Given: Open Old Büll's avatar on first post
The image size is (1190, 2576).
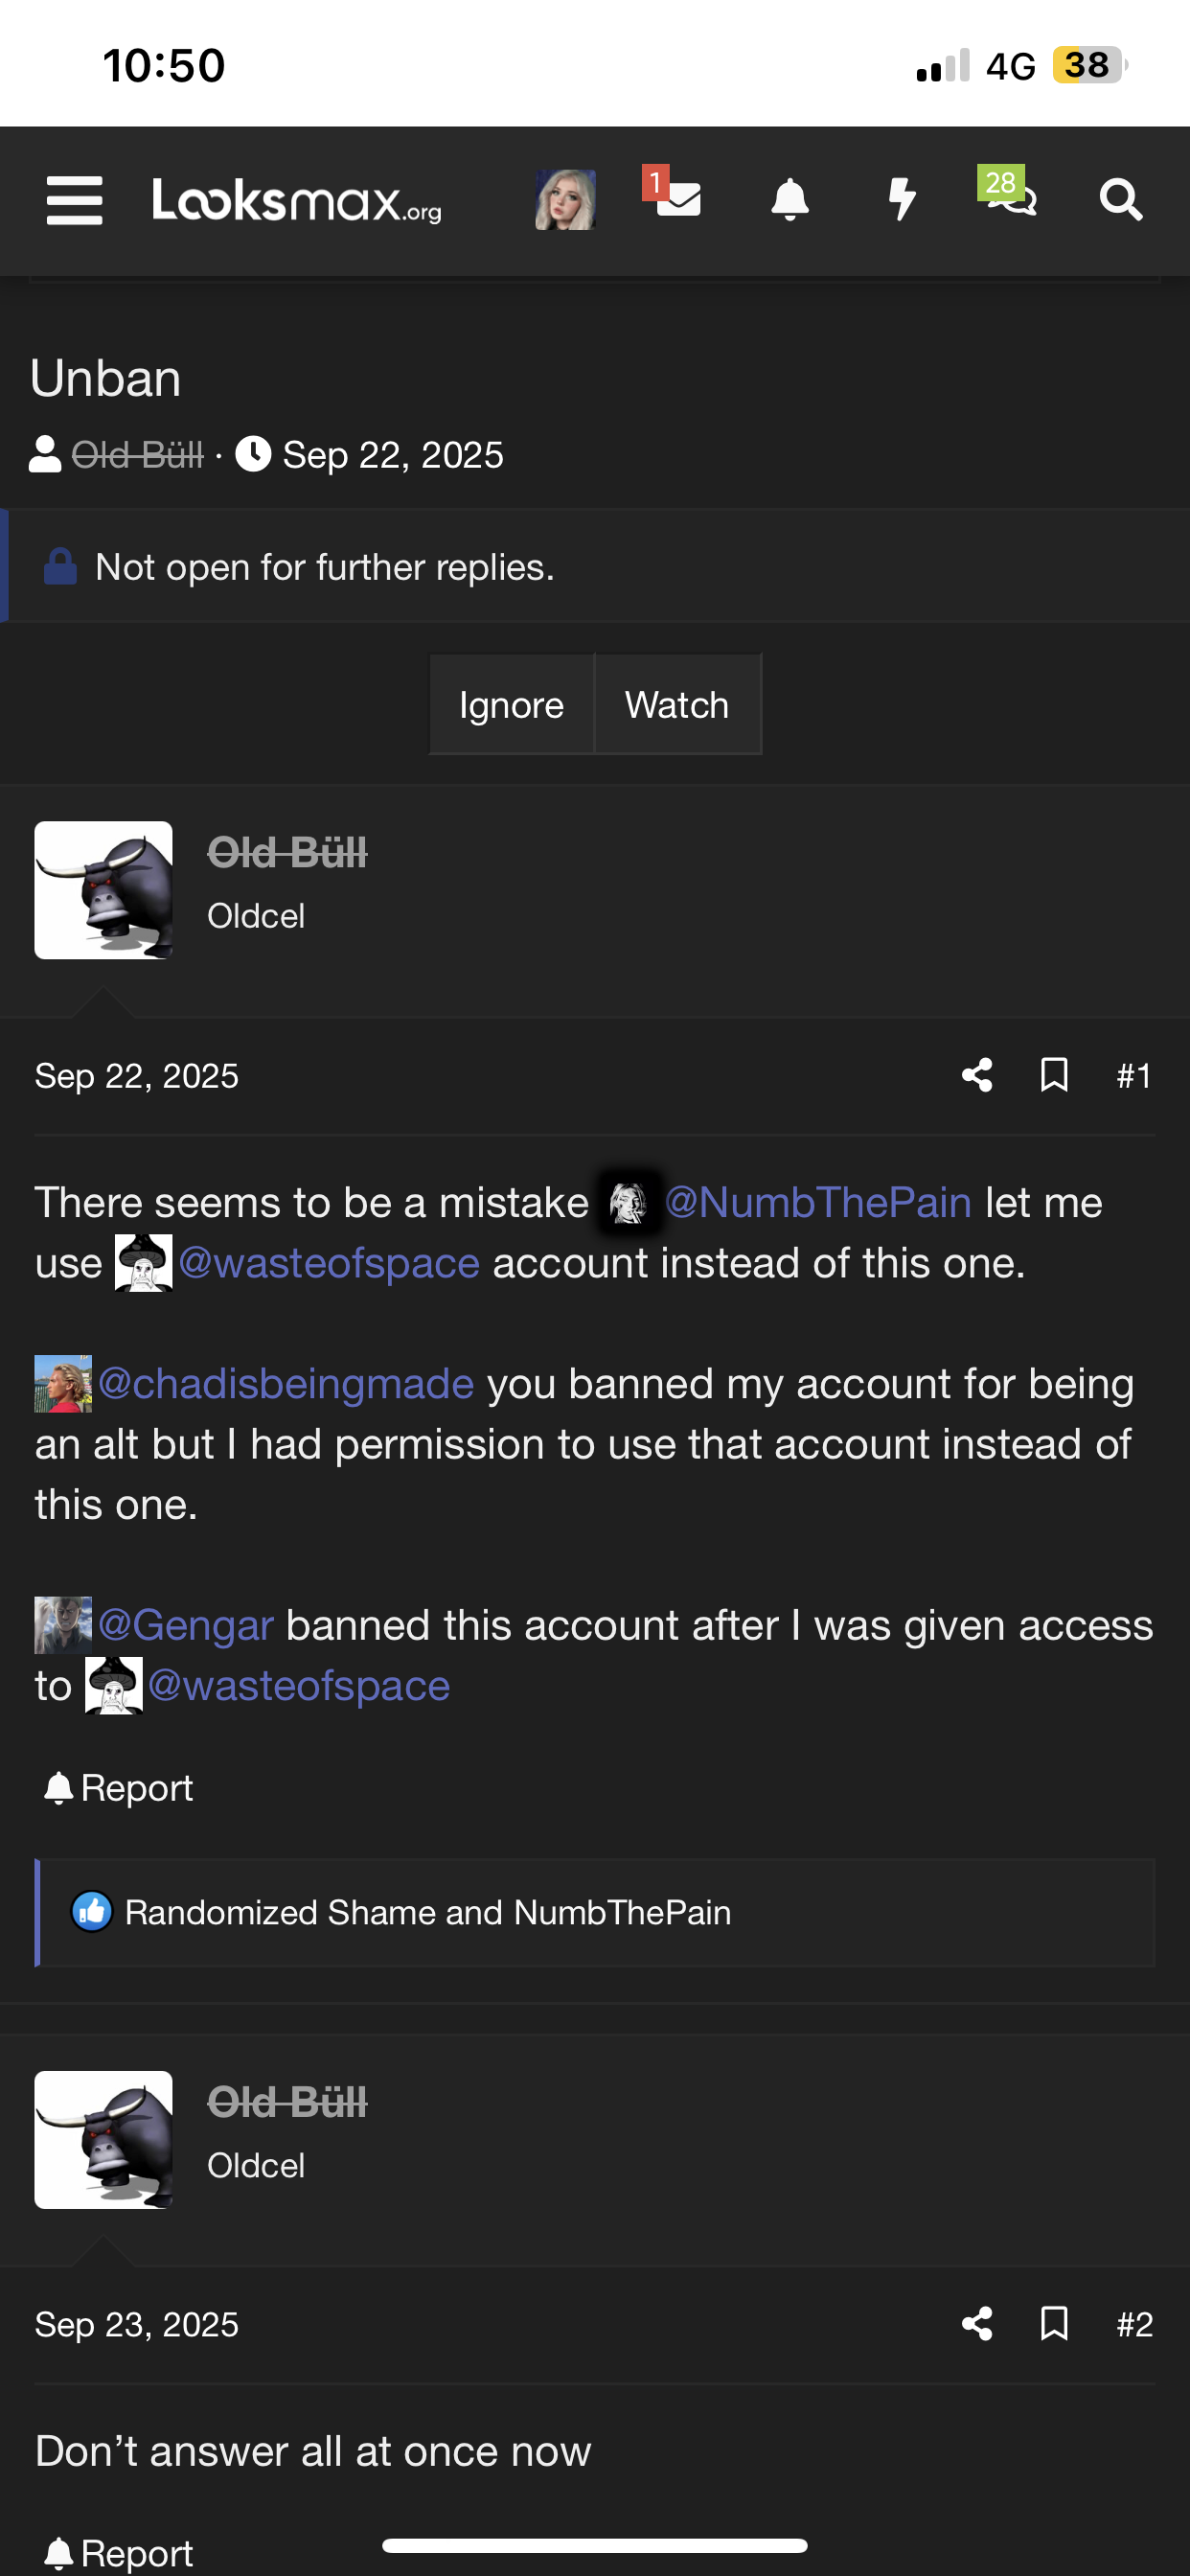Looking at the screenshot, I should [x=103, y=890].
